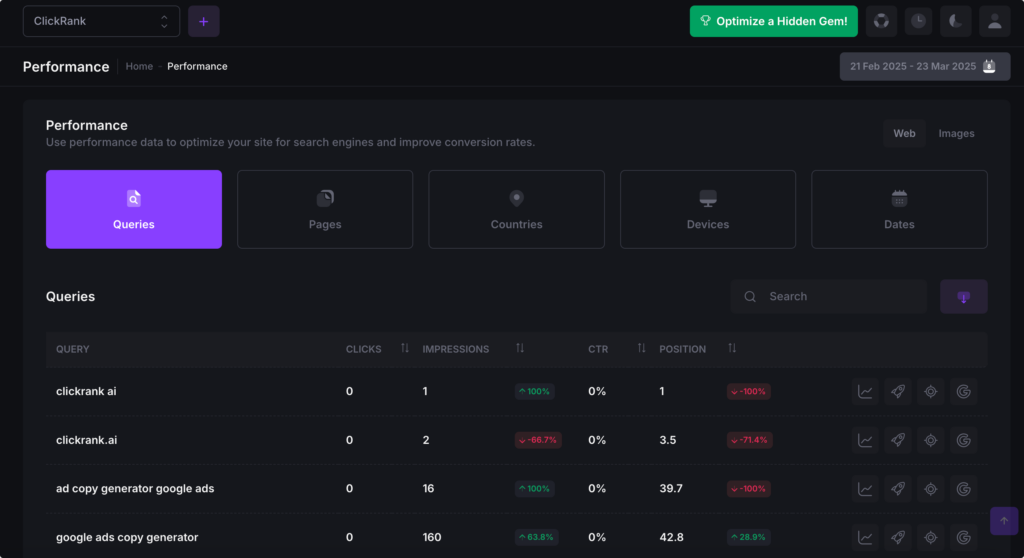The height and width of the screenshot is (558, 1024).
Task: Switch to the Web search type
Action: [x=904, y=133]
